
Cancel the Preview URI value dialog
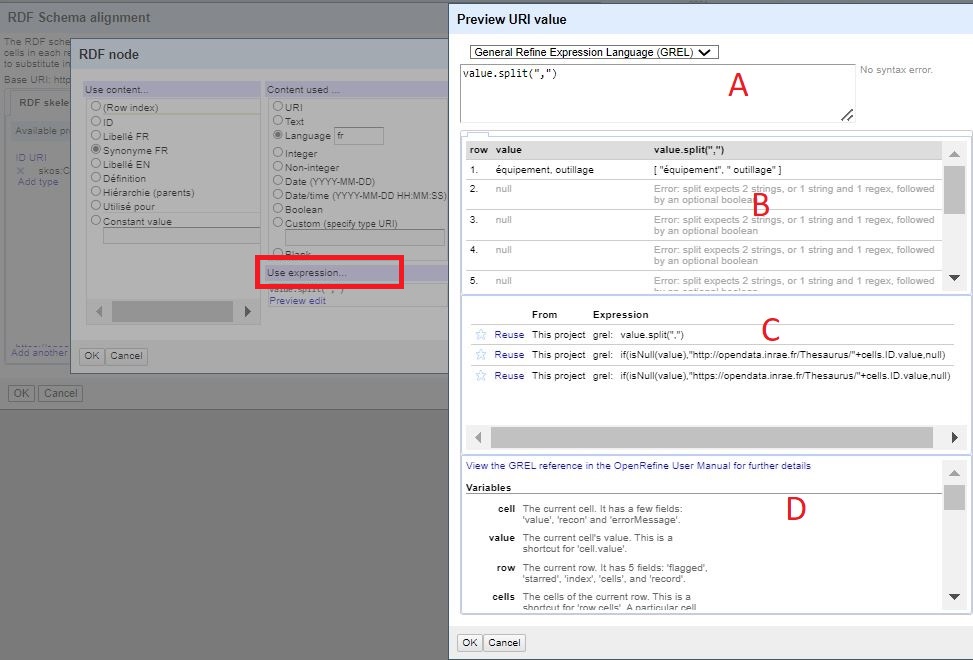point(505,642)
